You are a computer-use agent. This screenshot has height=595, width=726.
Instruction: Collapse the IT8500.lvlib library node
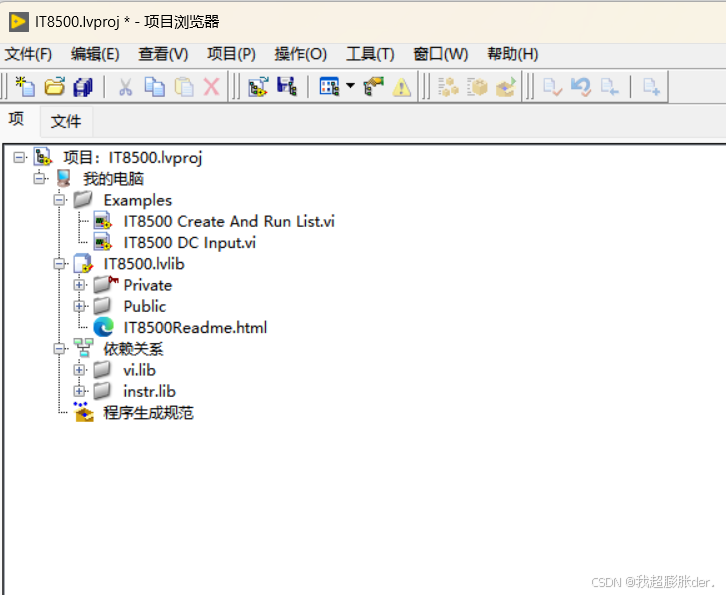click(x=59, y=264)
